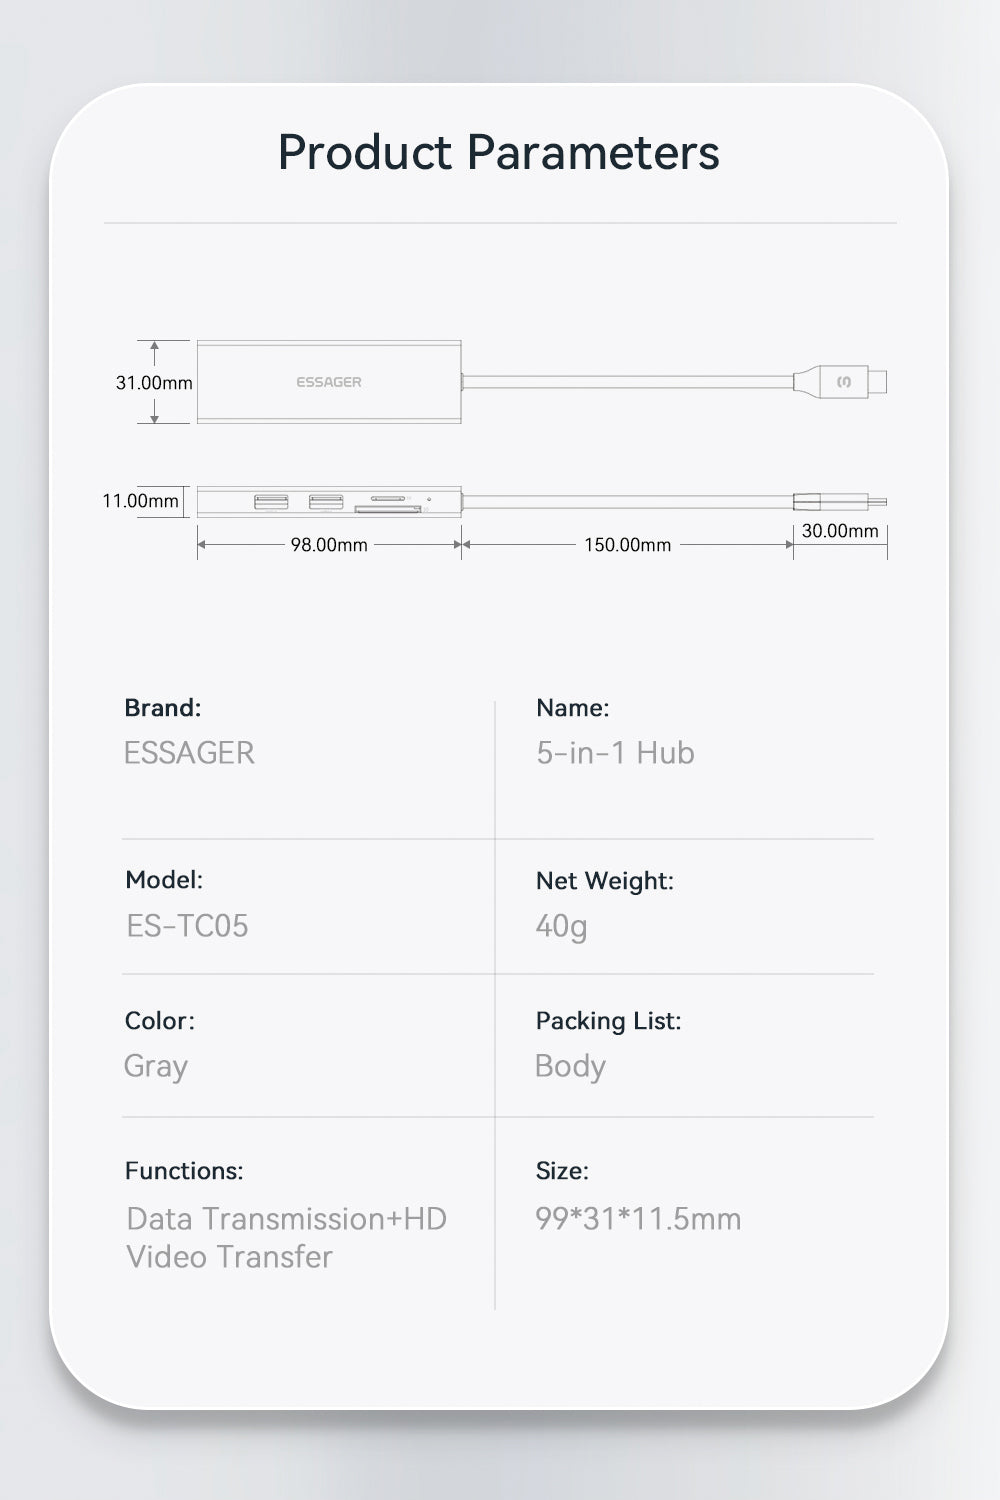The width and height of the screenshot is (1000, 1500).
Task: Click the Gray color value
Action: tap(155, 1066)
